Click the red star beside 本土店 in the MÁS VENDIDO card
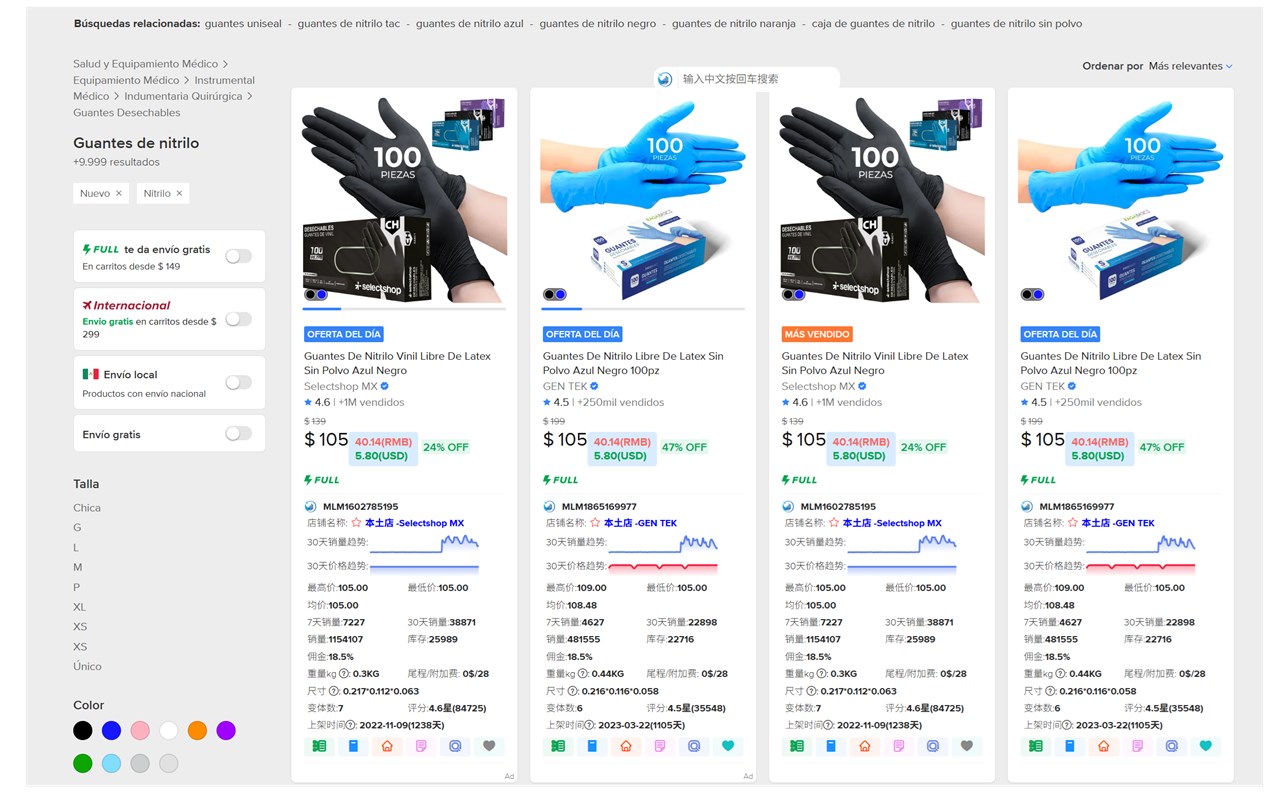Image resolution: width=1280 pixels, height=800 pixels. point(834,523)
